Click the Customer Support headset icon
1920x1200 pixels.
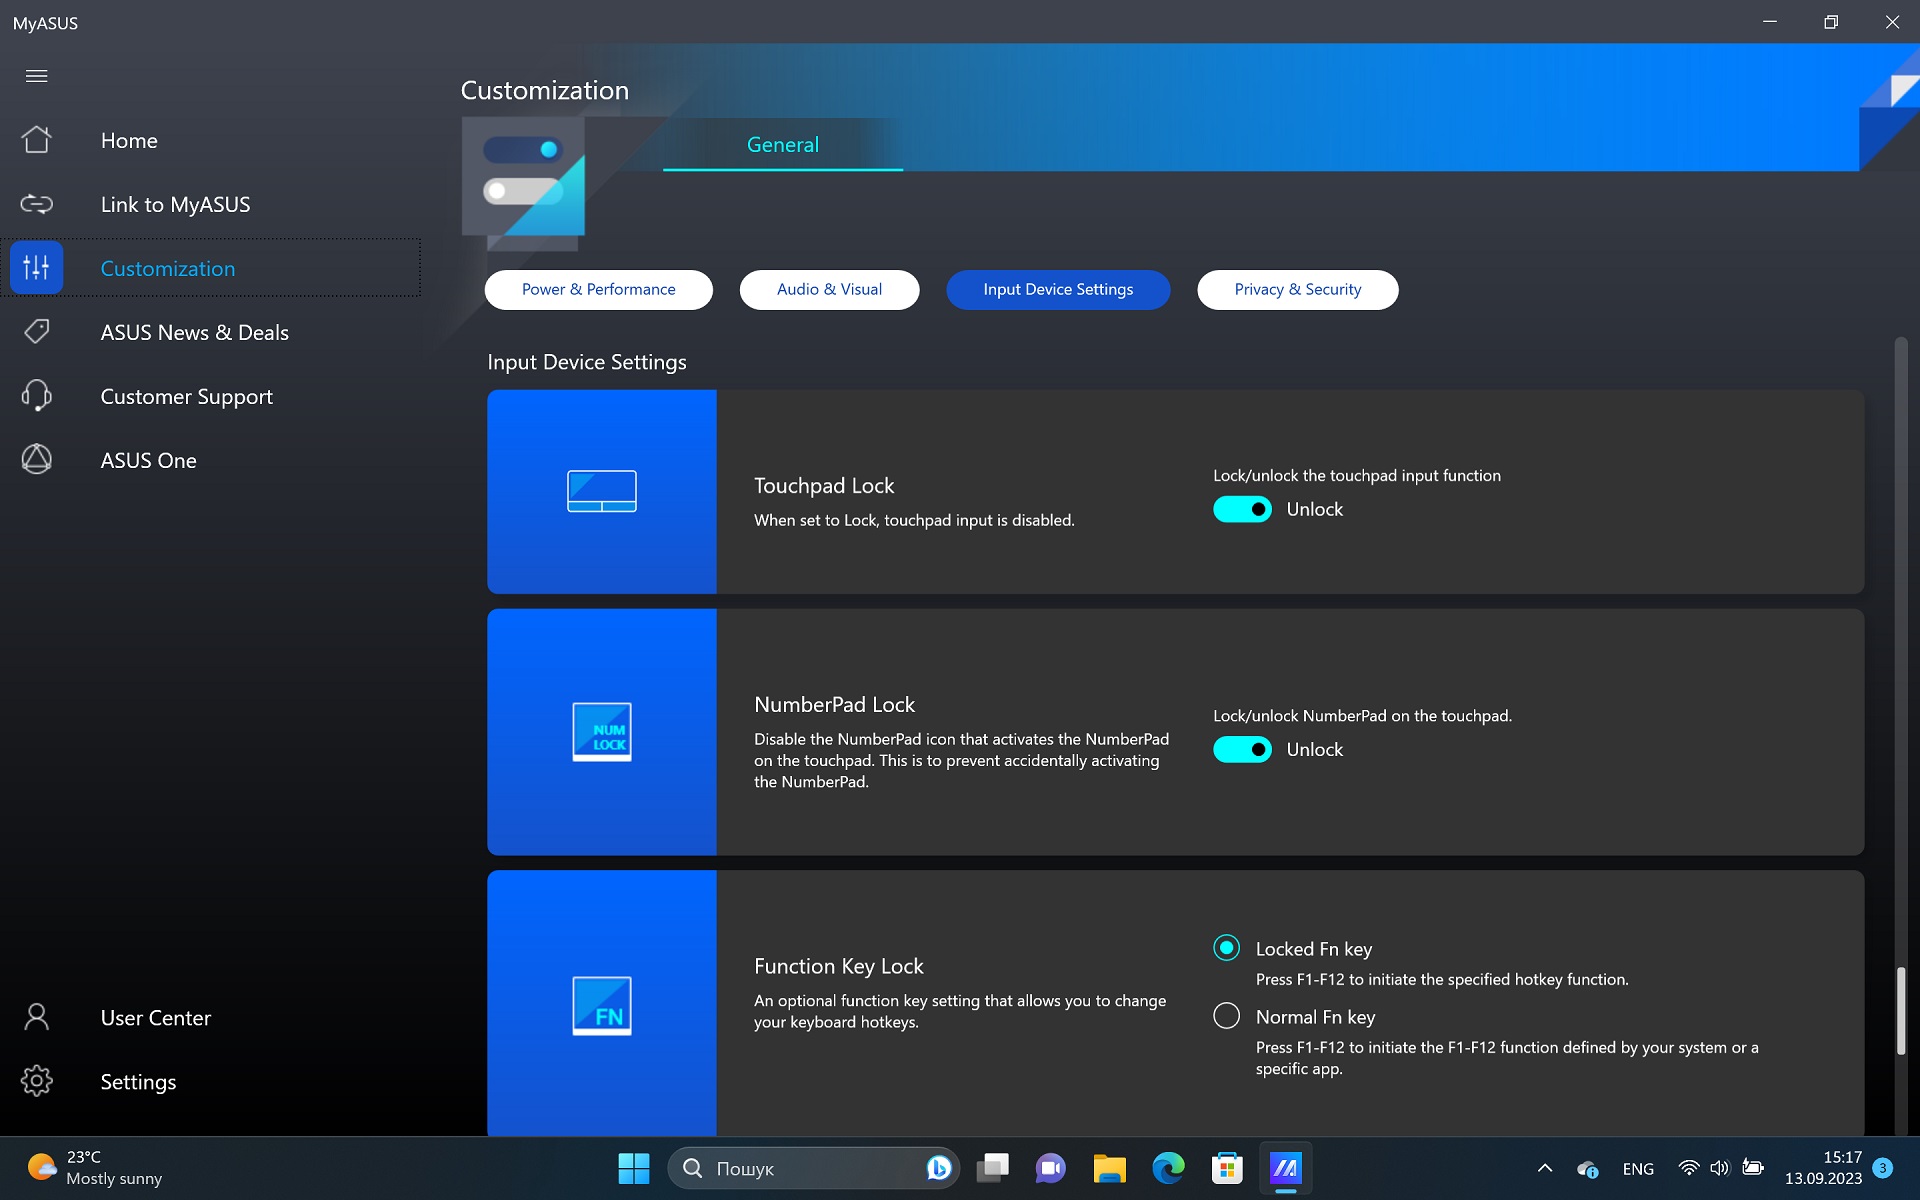pyautogui.click(x=37, y=396)
